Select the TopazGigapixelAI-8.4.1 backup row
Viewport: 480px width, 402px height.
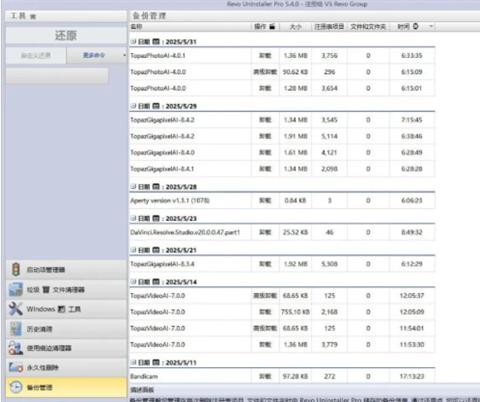pos(282,169)
